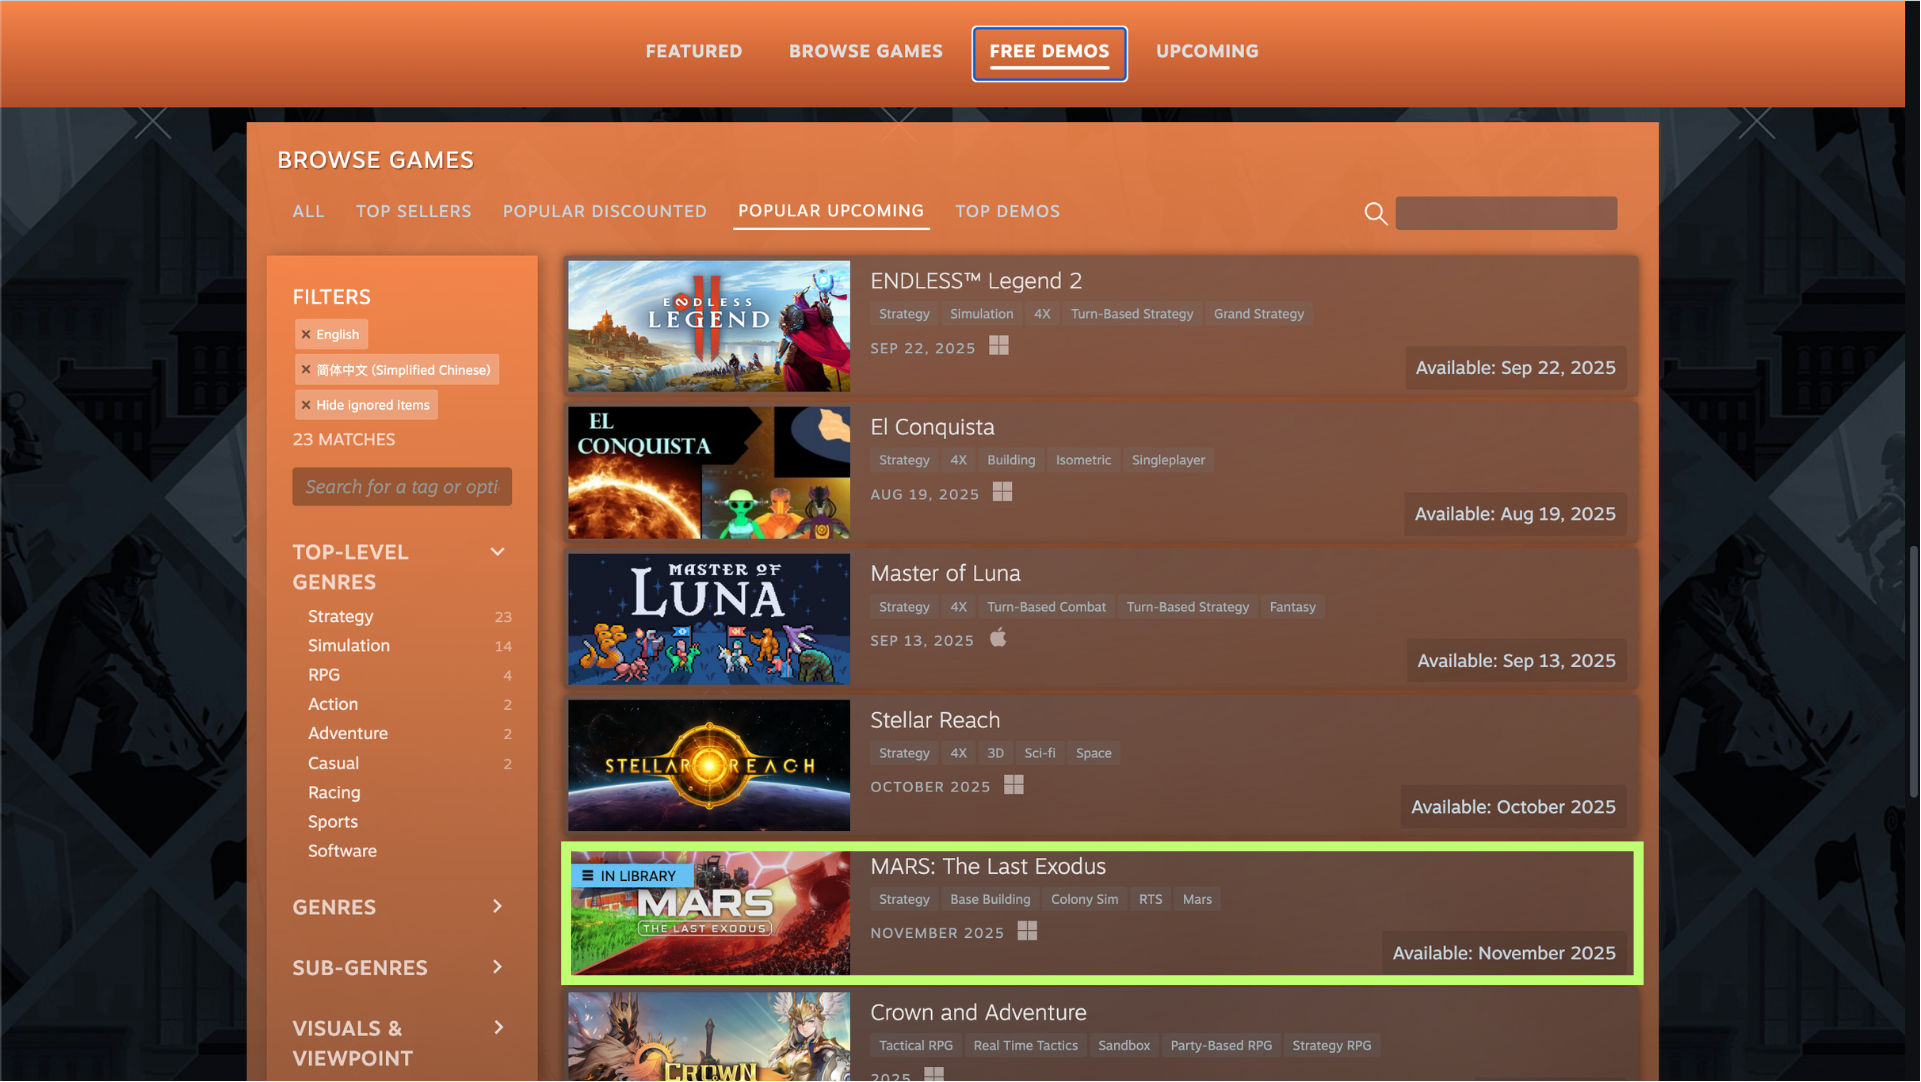Click Turn-Based Strategy tag on ENDLESS Legend 2
Screen dimensions: 1921x1082
pyautogui.click(x=1132, y=314)
